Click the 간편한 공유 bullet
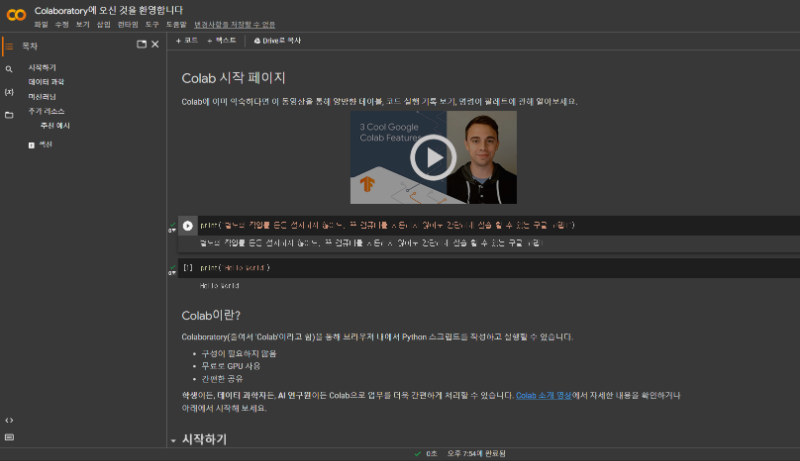 click(x=222, y=379)
